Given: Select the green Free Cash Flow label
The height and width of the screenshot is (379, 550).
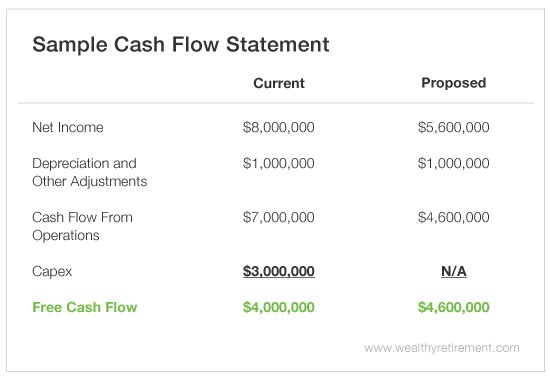Looking at the screenshot, I should (85, 307).
